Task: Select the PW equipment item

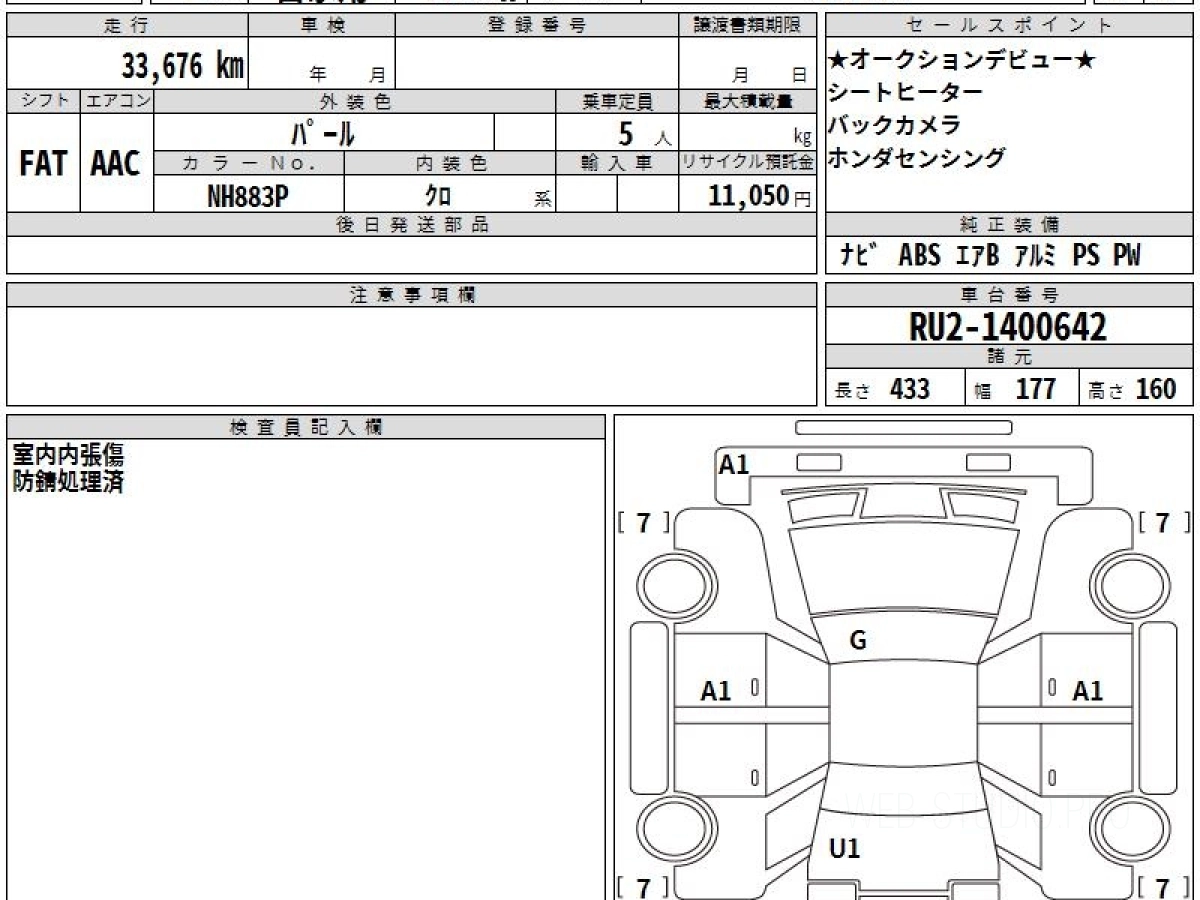Action: click(1127, 255)
